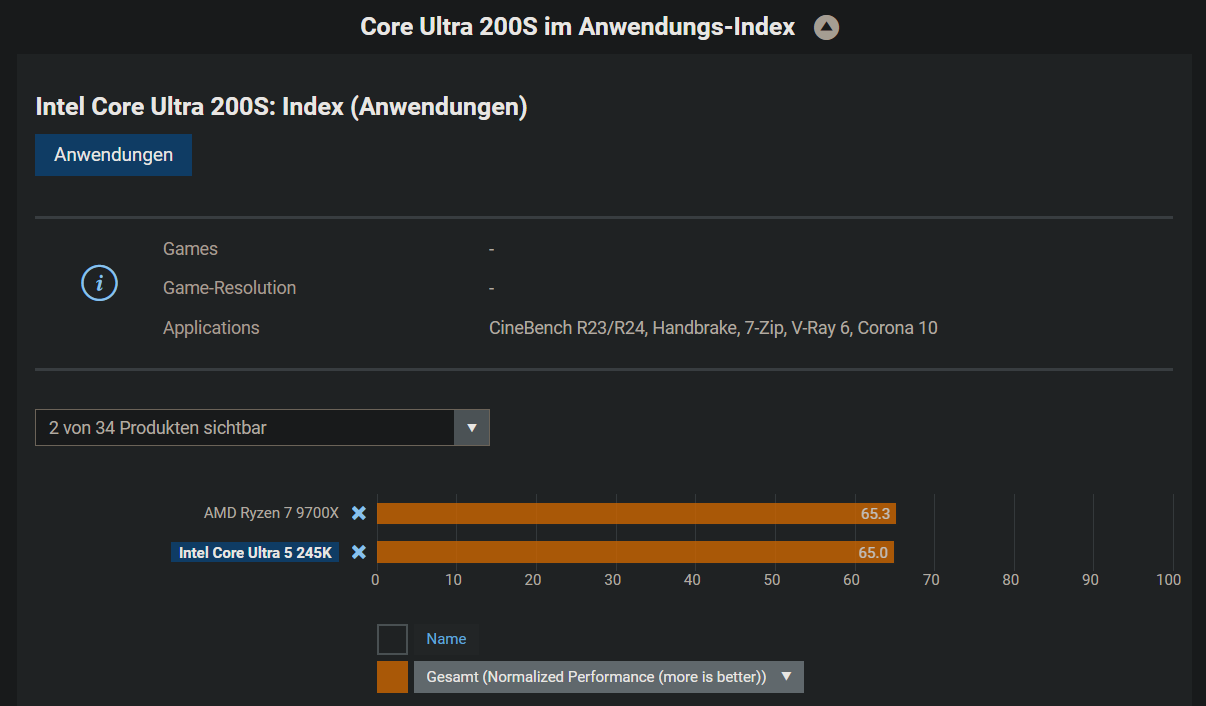Click the empty swatch beside Name

point(392,639)
